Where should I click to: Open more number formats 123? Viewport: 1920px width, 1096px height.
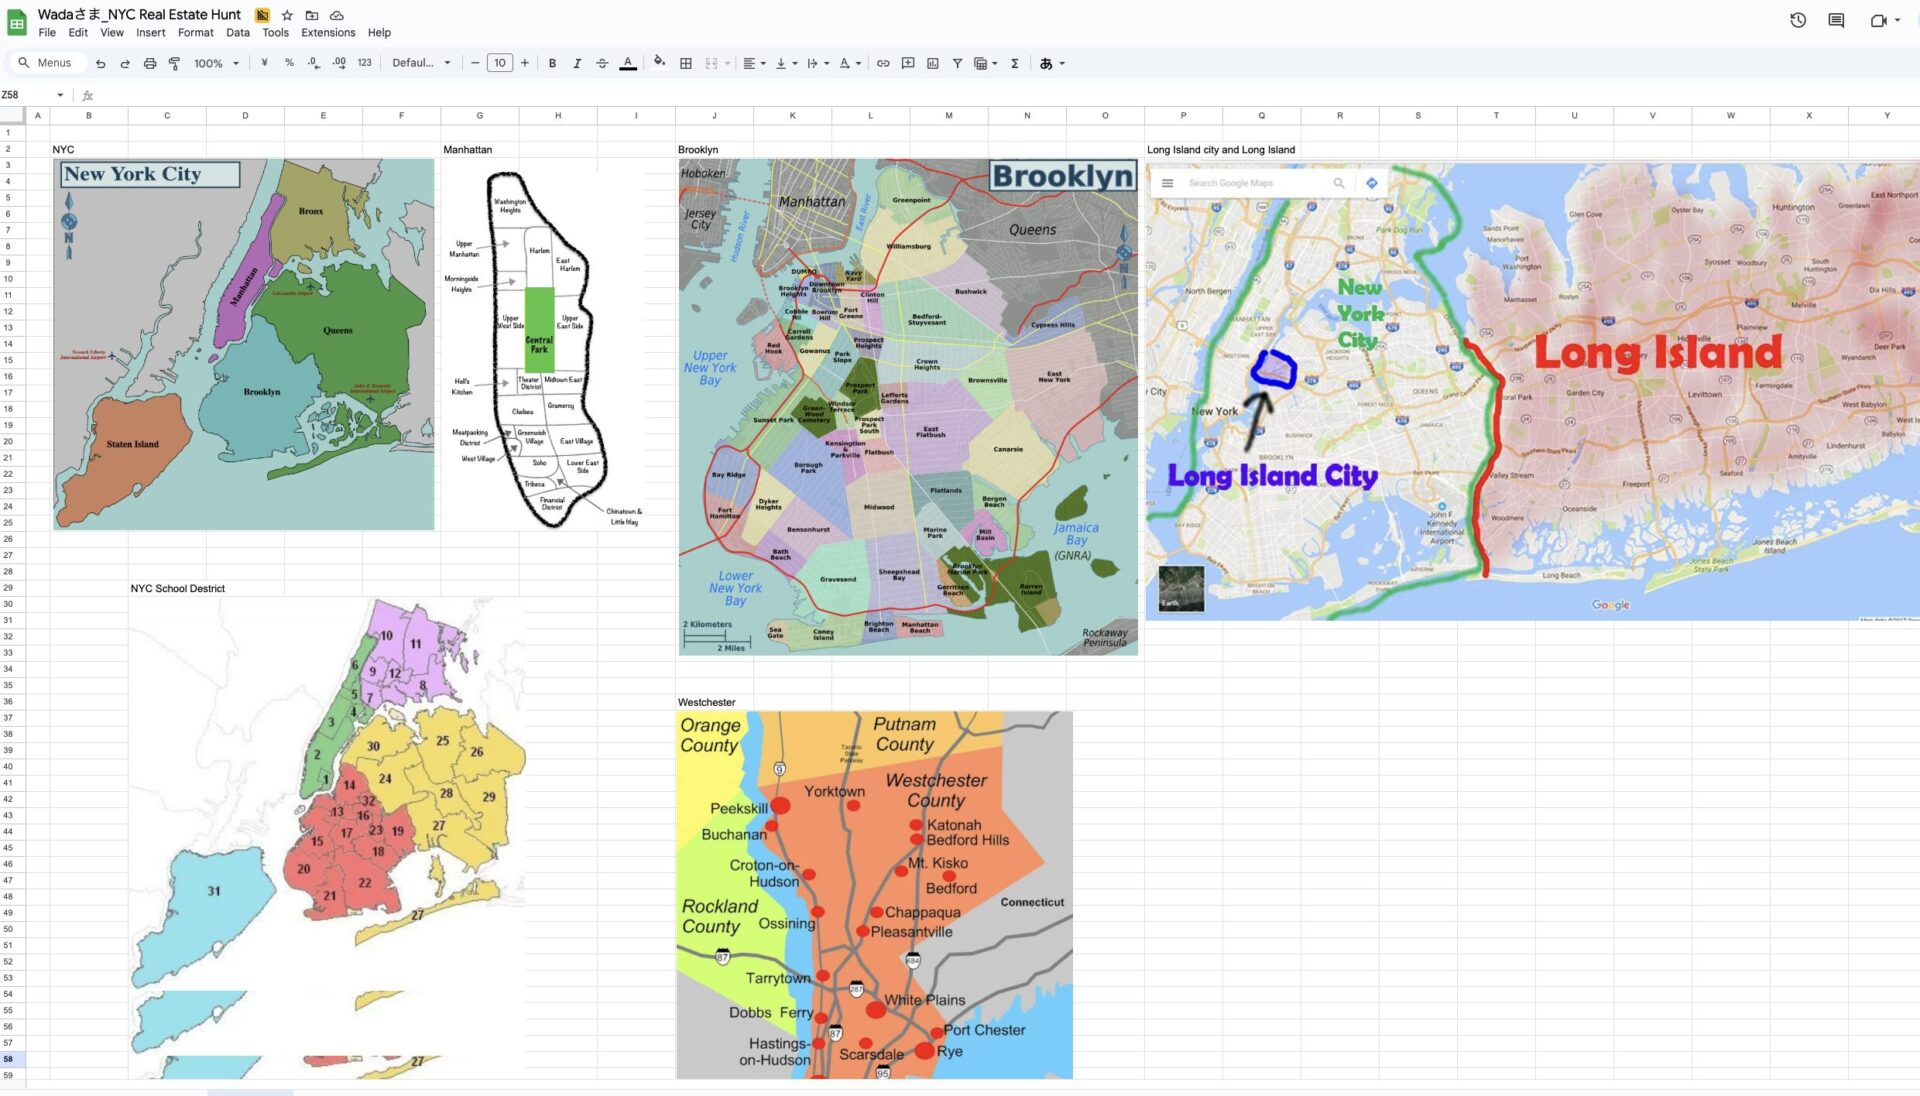364,63
